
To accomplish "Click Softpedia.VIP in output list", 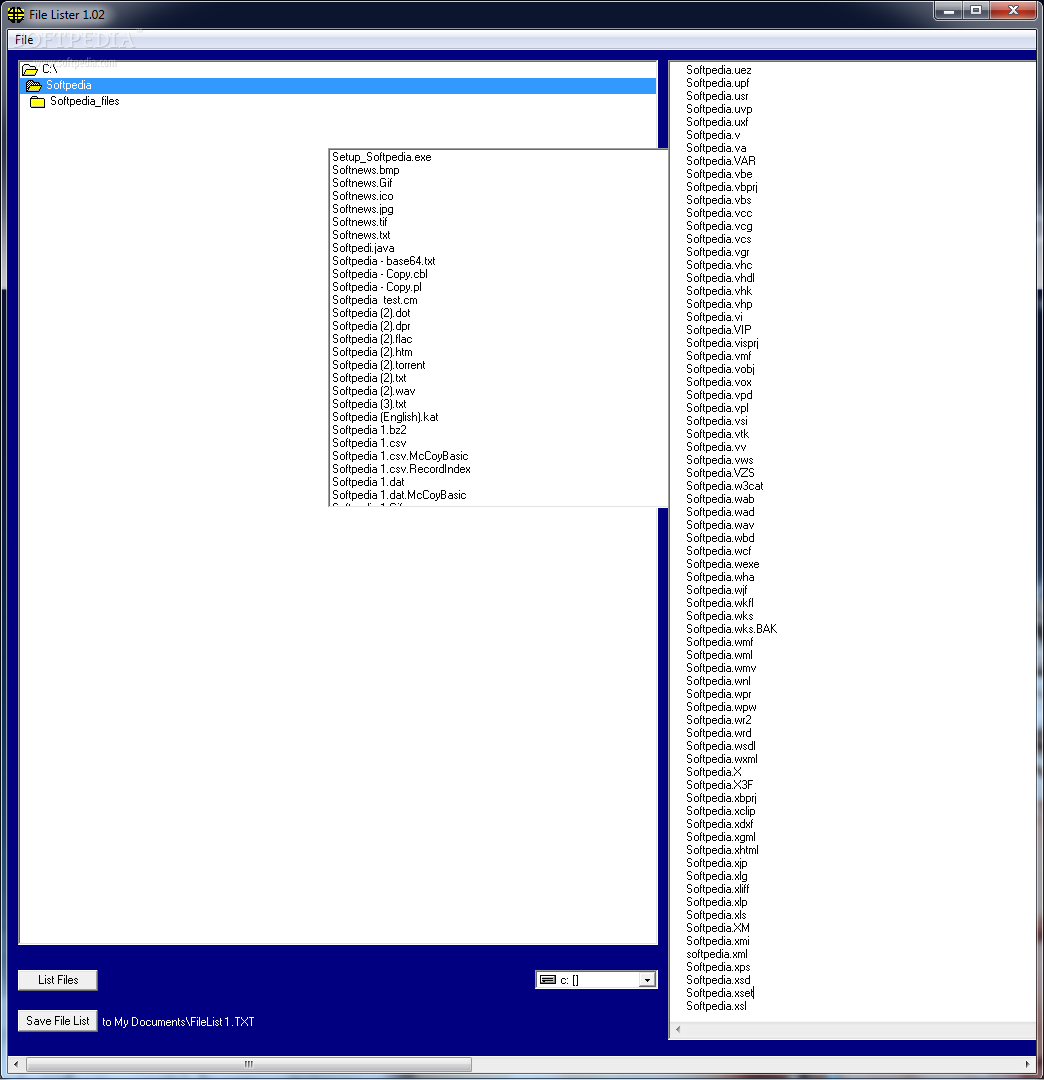I will tap(718, 330).
